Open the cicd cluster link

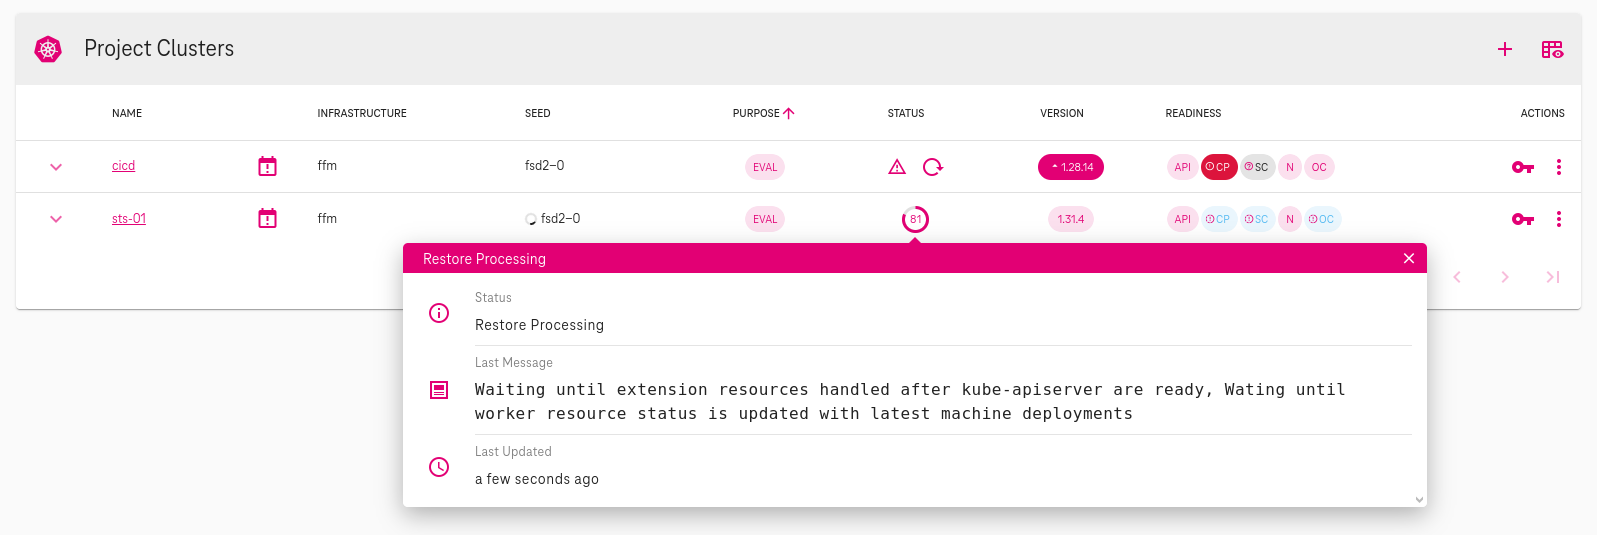coord(123,166)
